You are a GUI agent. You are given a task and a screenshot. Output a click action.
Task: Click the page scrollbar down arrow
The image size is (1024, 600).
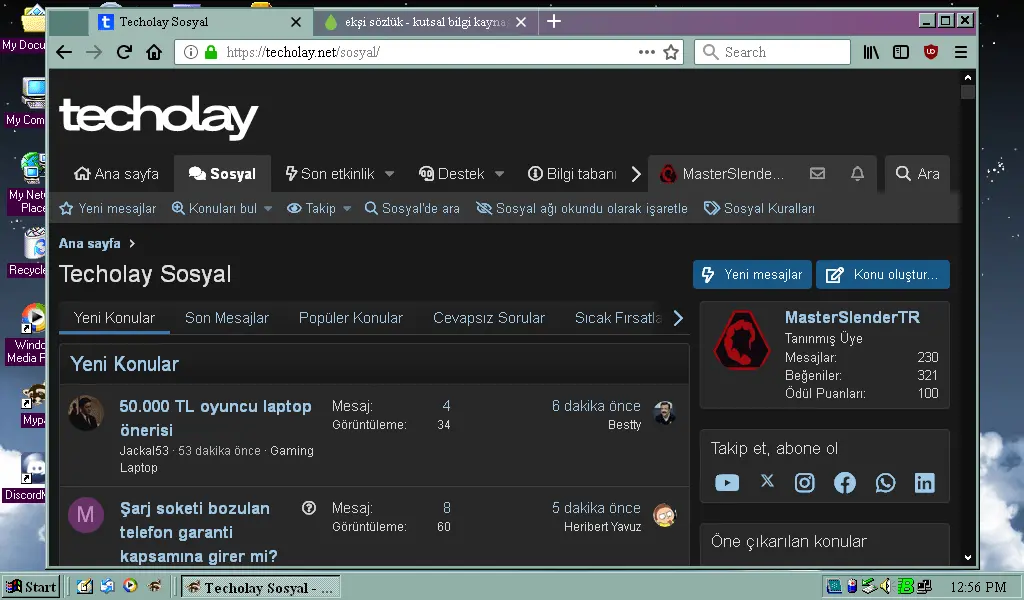click(968, 558)
